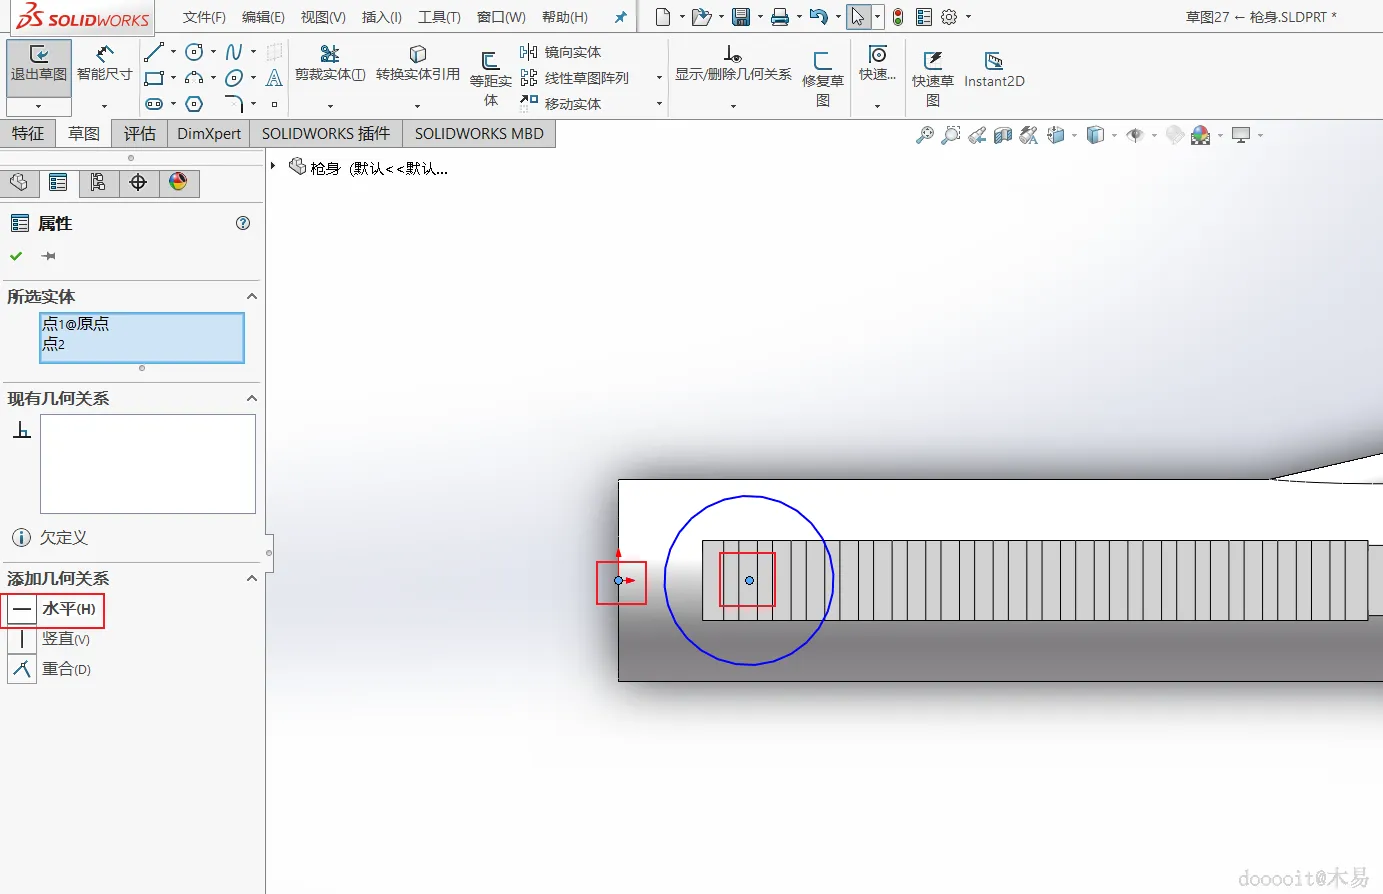1383x894 pixels.
Task: Open the dropdown arrow beside the line tool
Action: coord(173,52)
